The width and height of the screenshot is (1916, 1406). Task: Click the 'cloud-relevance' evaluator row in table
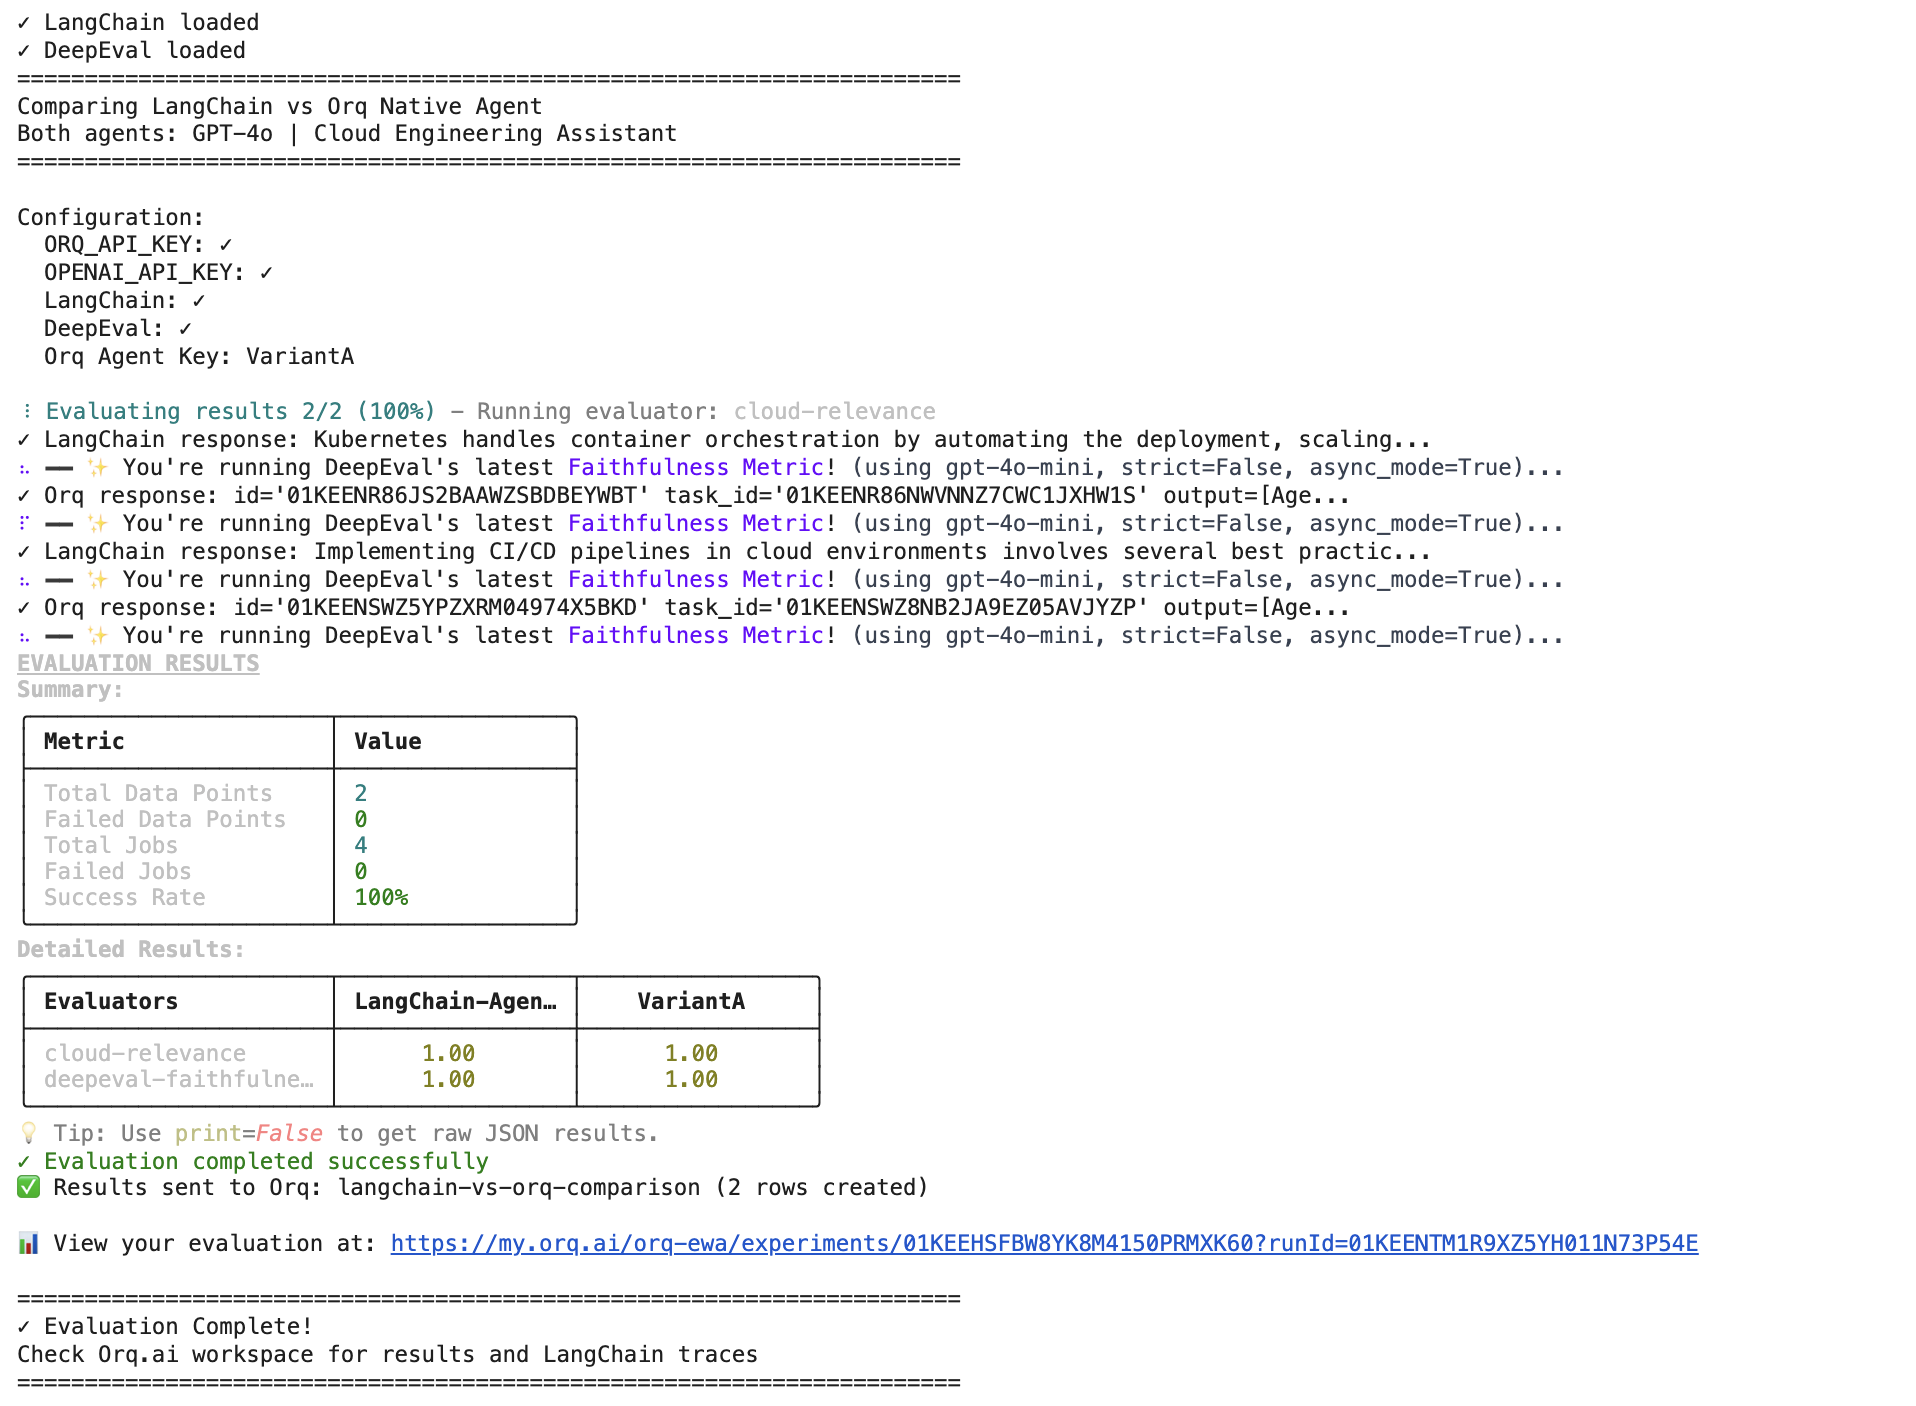tap(145, 1053)
